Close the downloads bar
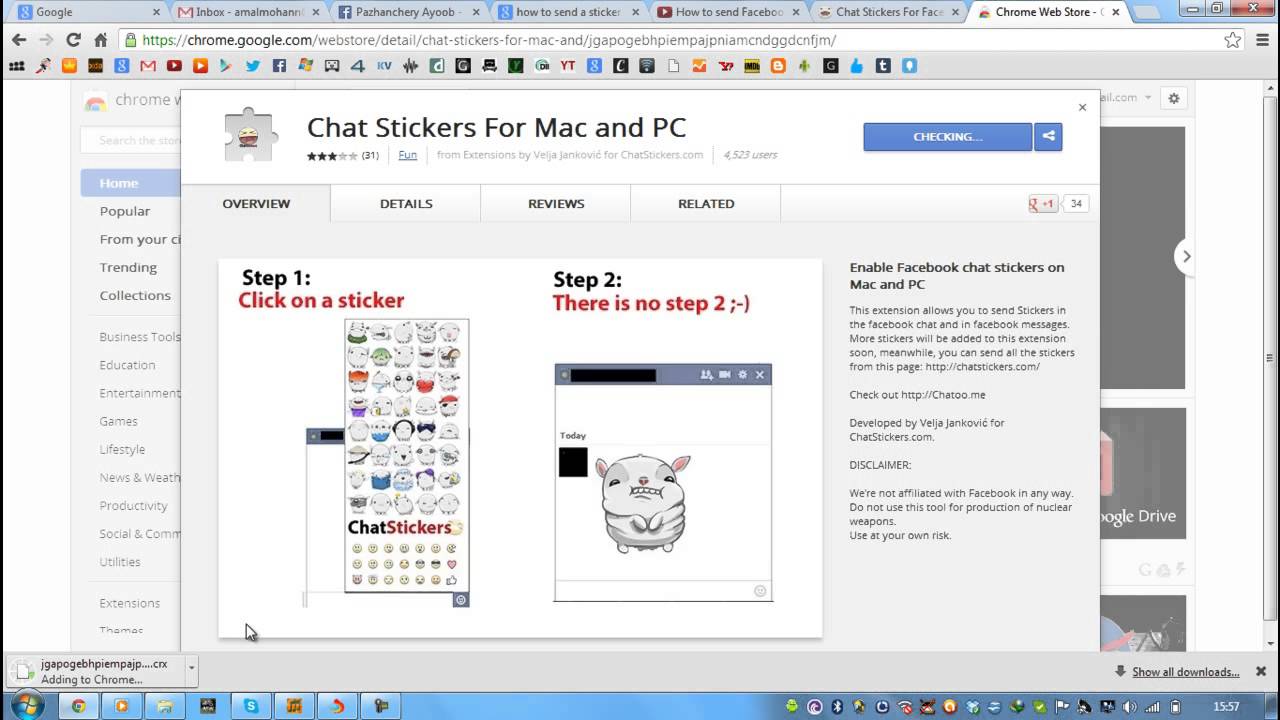The height and width of the screenshot is (720, 1280). pyautogui.click(x=1261, y=671)
